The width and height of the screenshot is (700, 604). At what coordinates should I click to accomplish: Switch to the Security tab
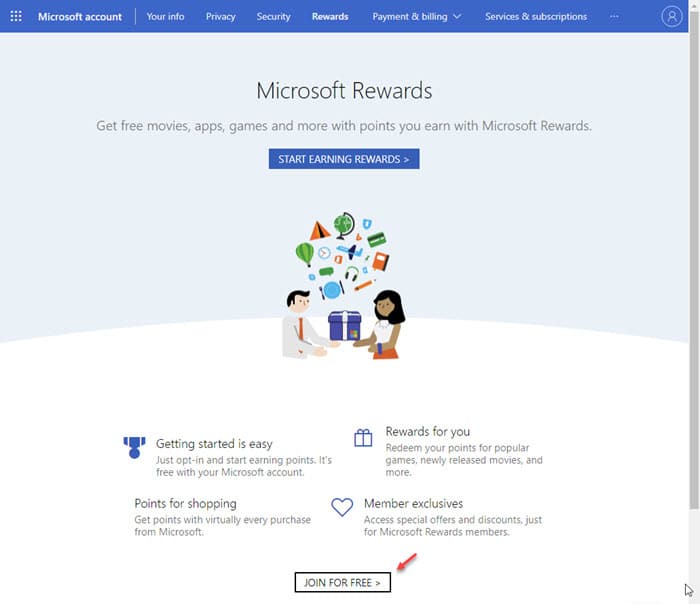(x=273, y=17)
